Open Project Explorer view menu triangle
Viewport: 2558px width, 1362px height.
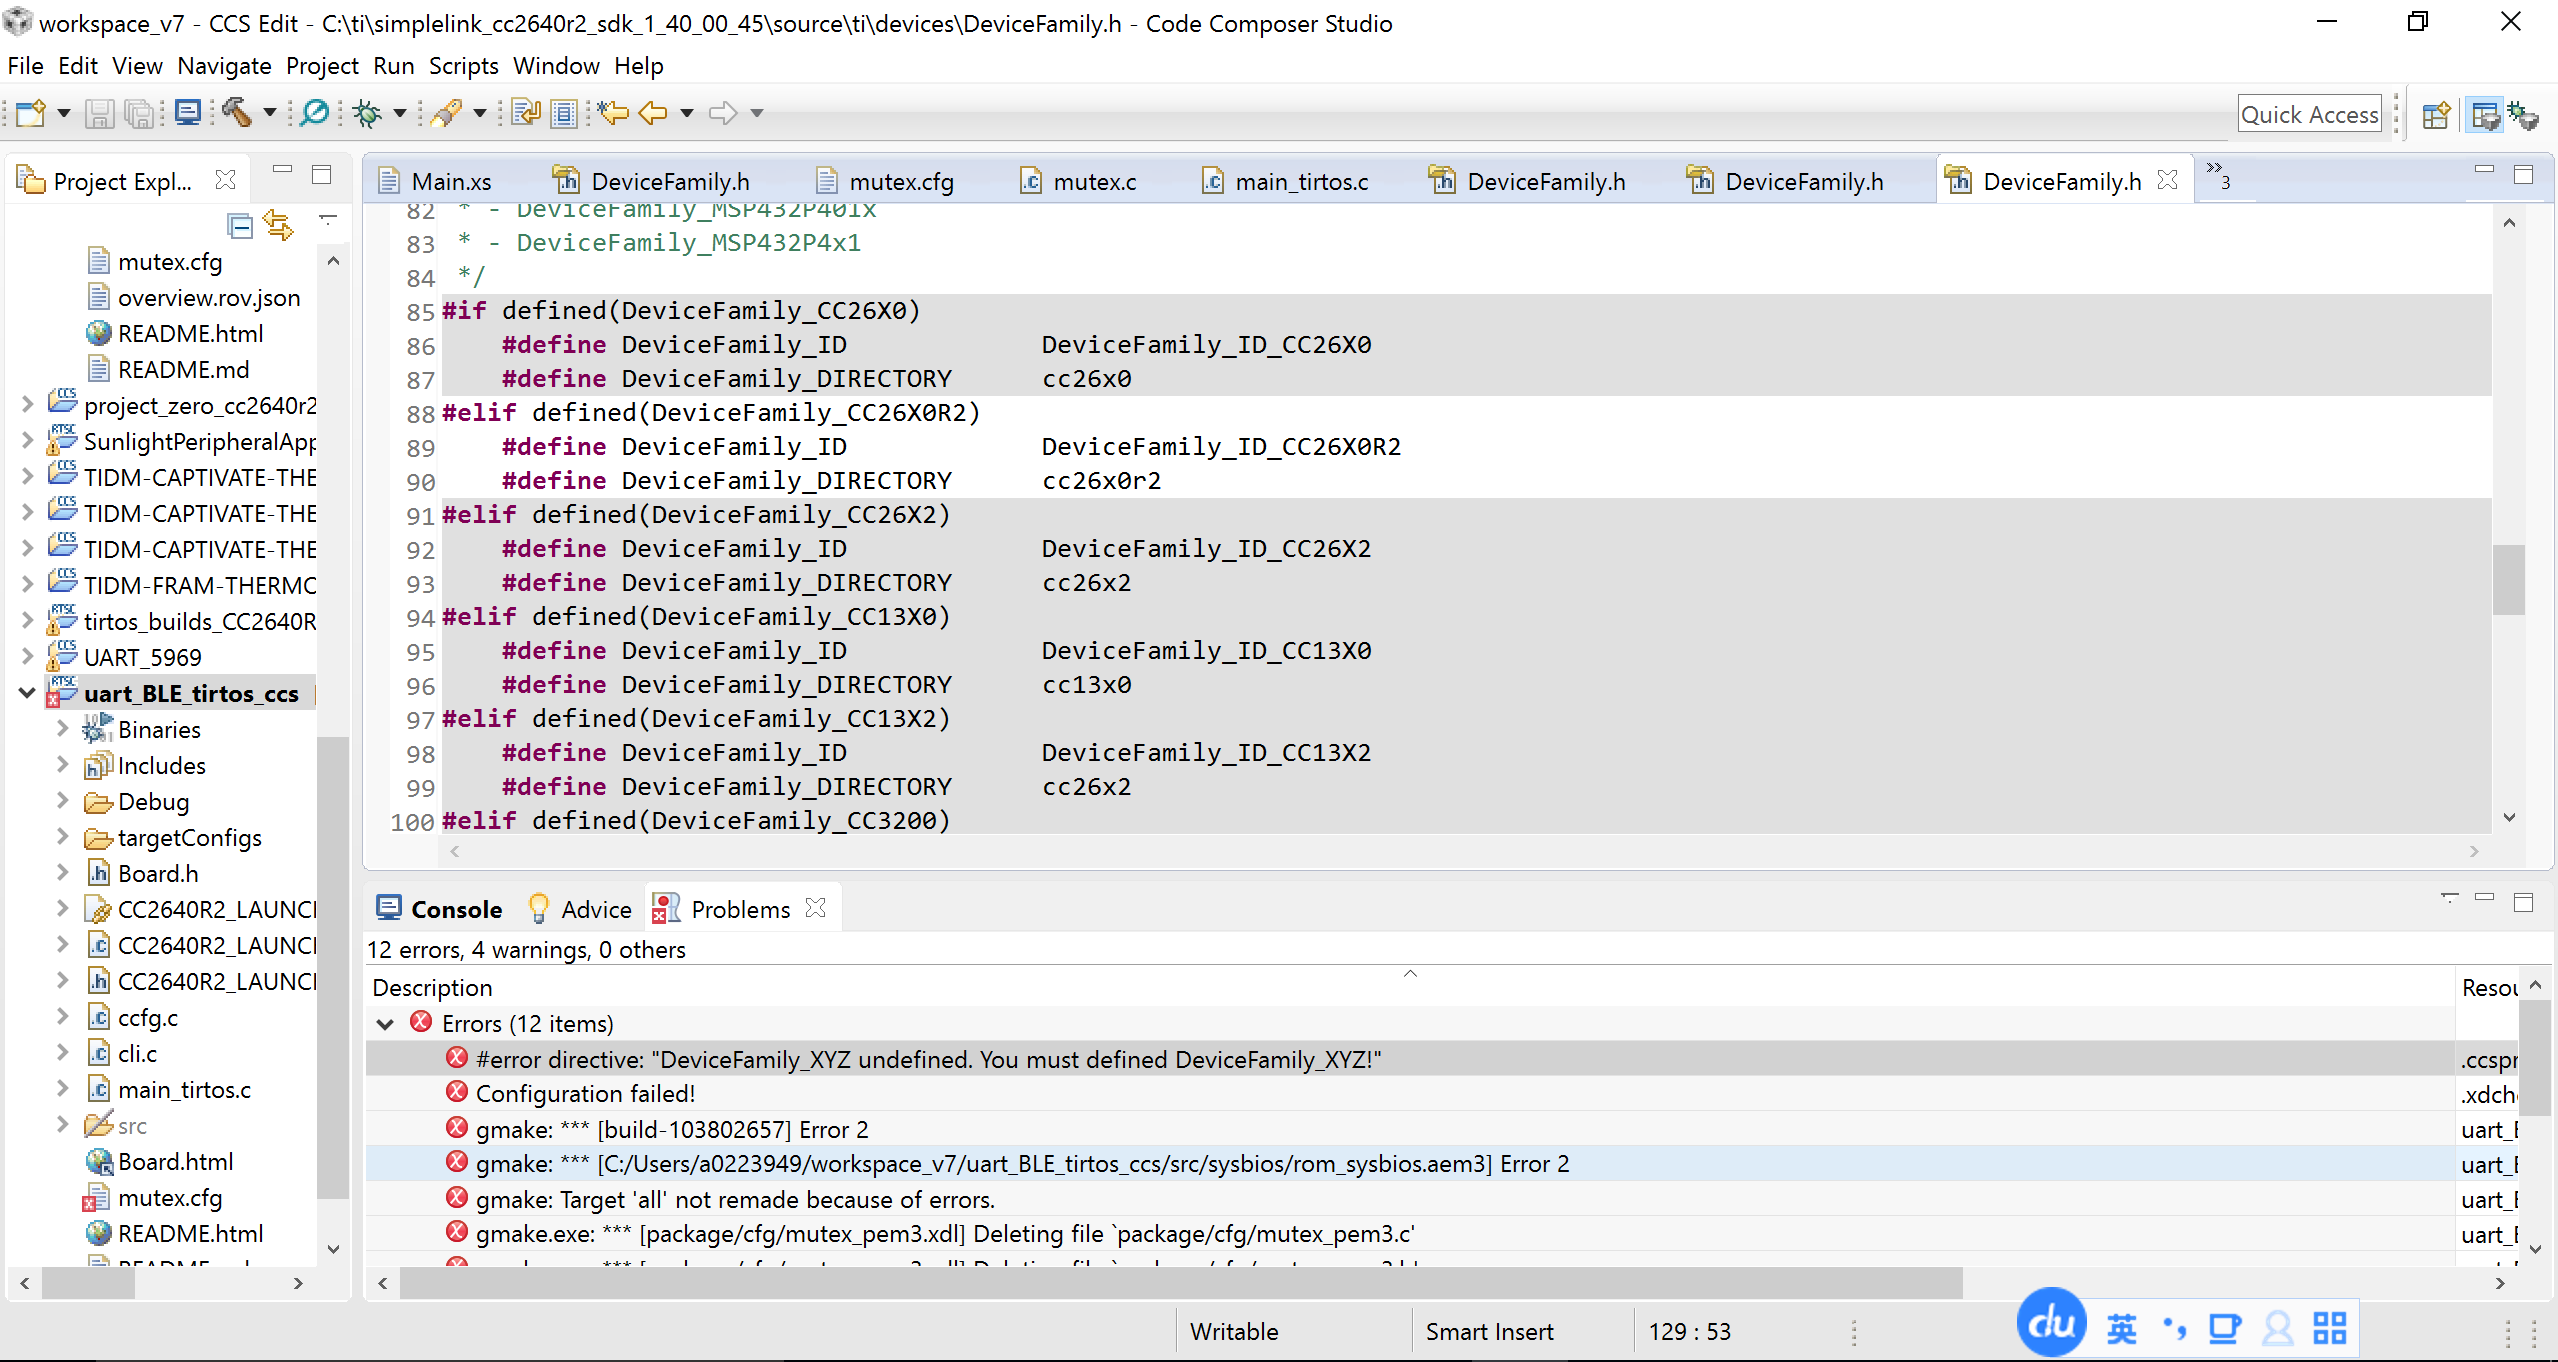(x=328, y=220)
